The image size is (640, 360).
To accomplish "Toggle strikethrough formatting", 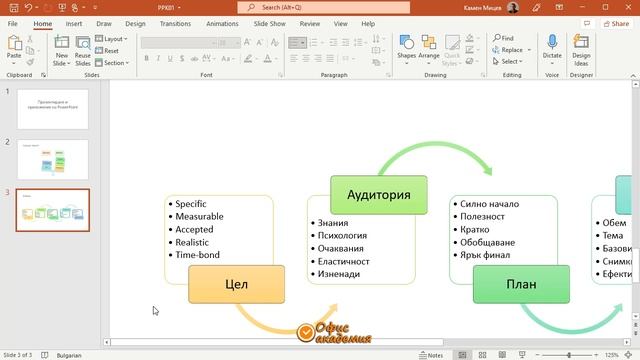I will coord(194,59).
